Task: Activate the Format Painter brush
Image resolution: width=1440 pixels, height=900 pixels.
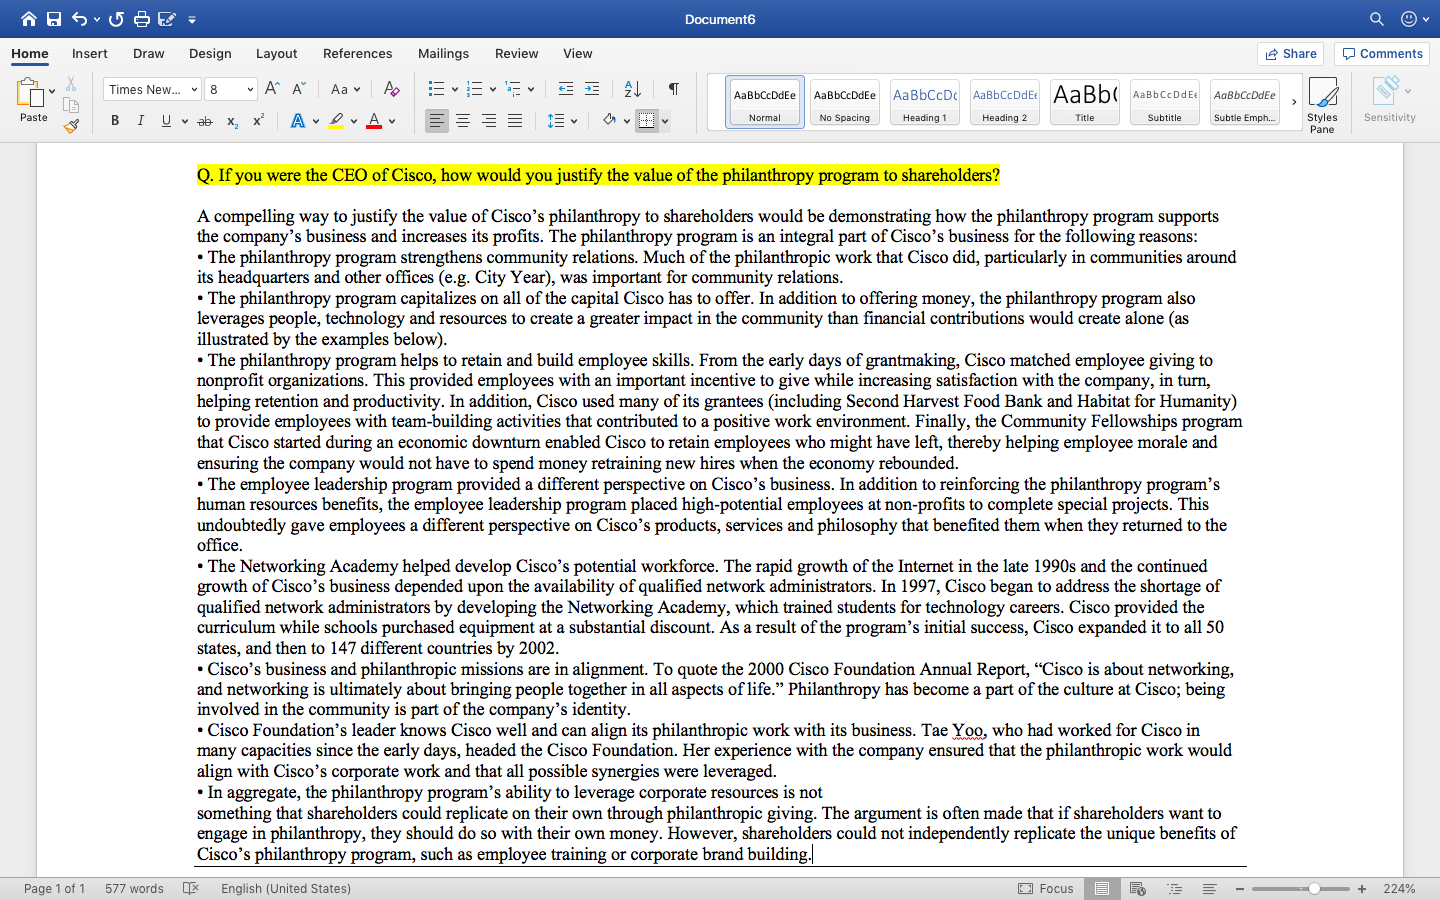Action: pos(71,126)
